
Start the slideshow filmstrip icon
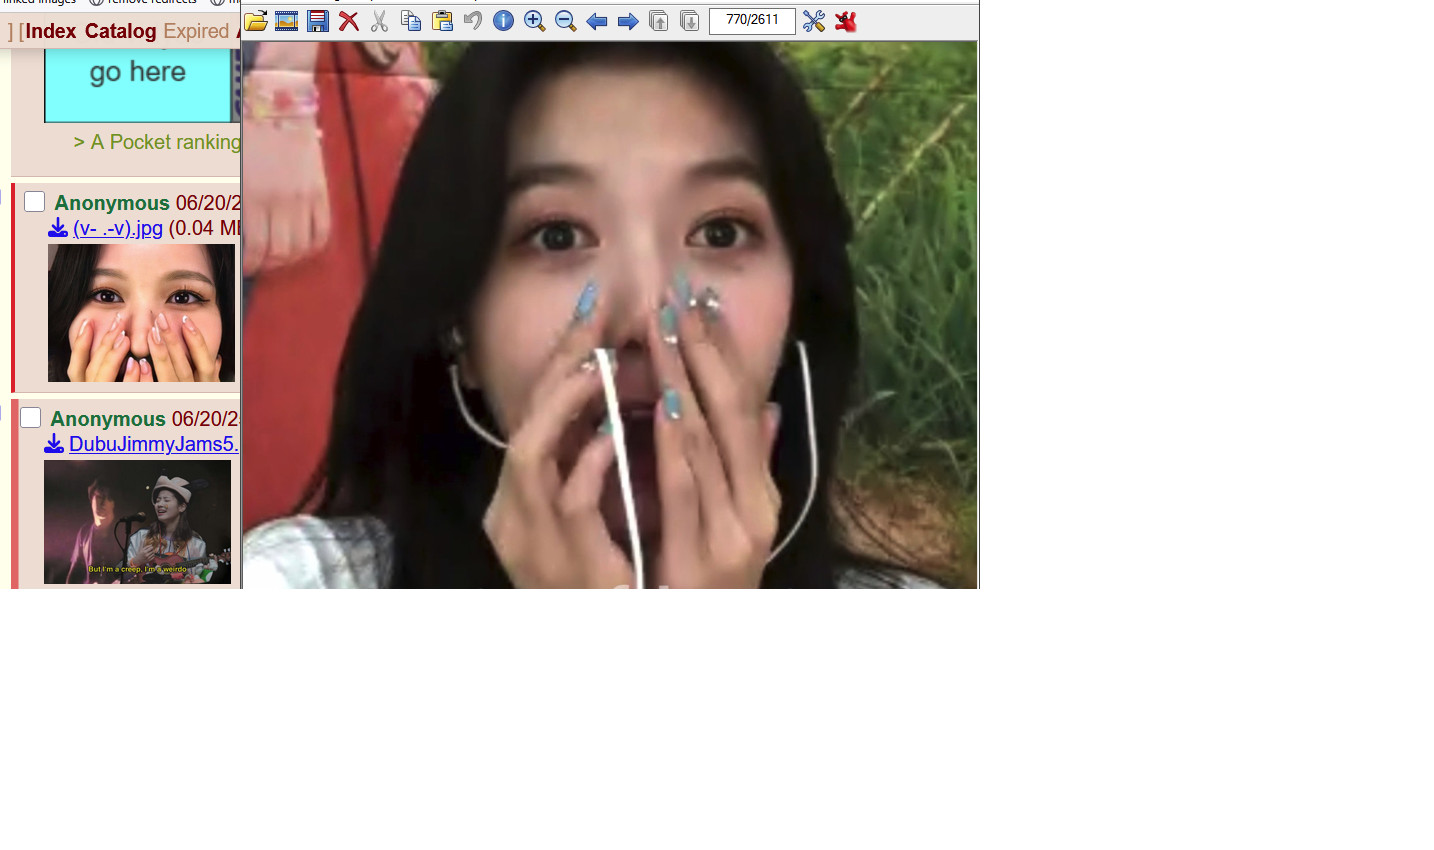(287, 21)
